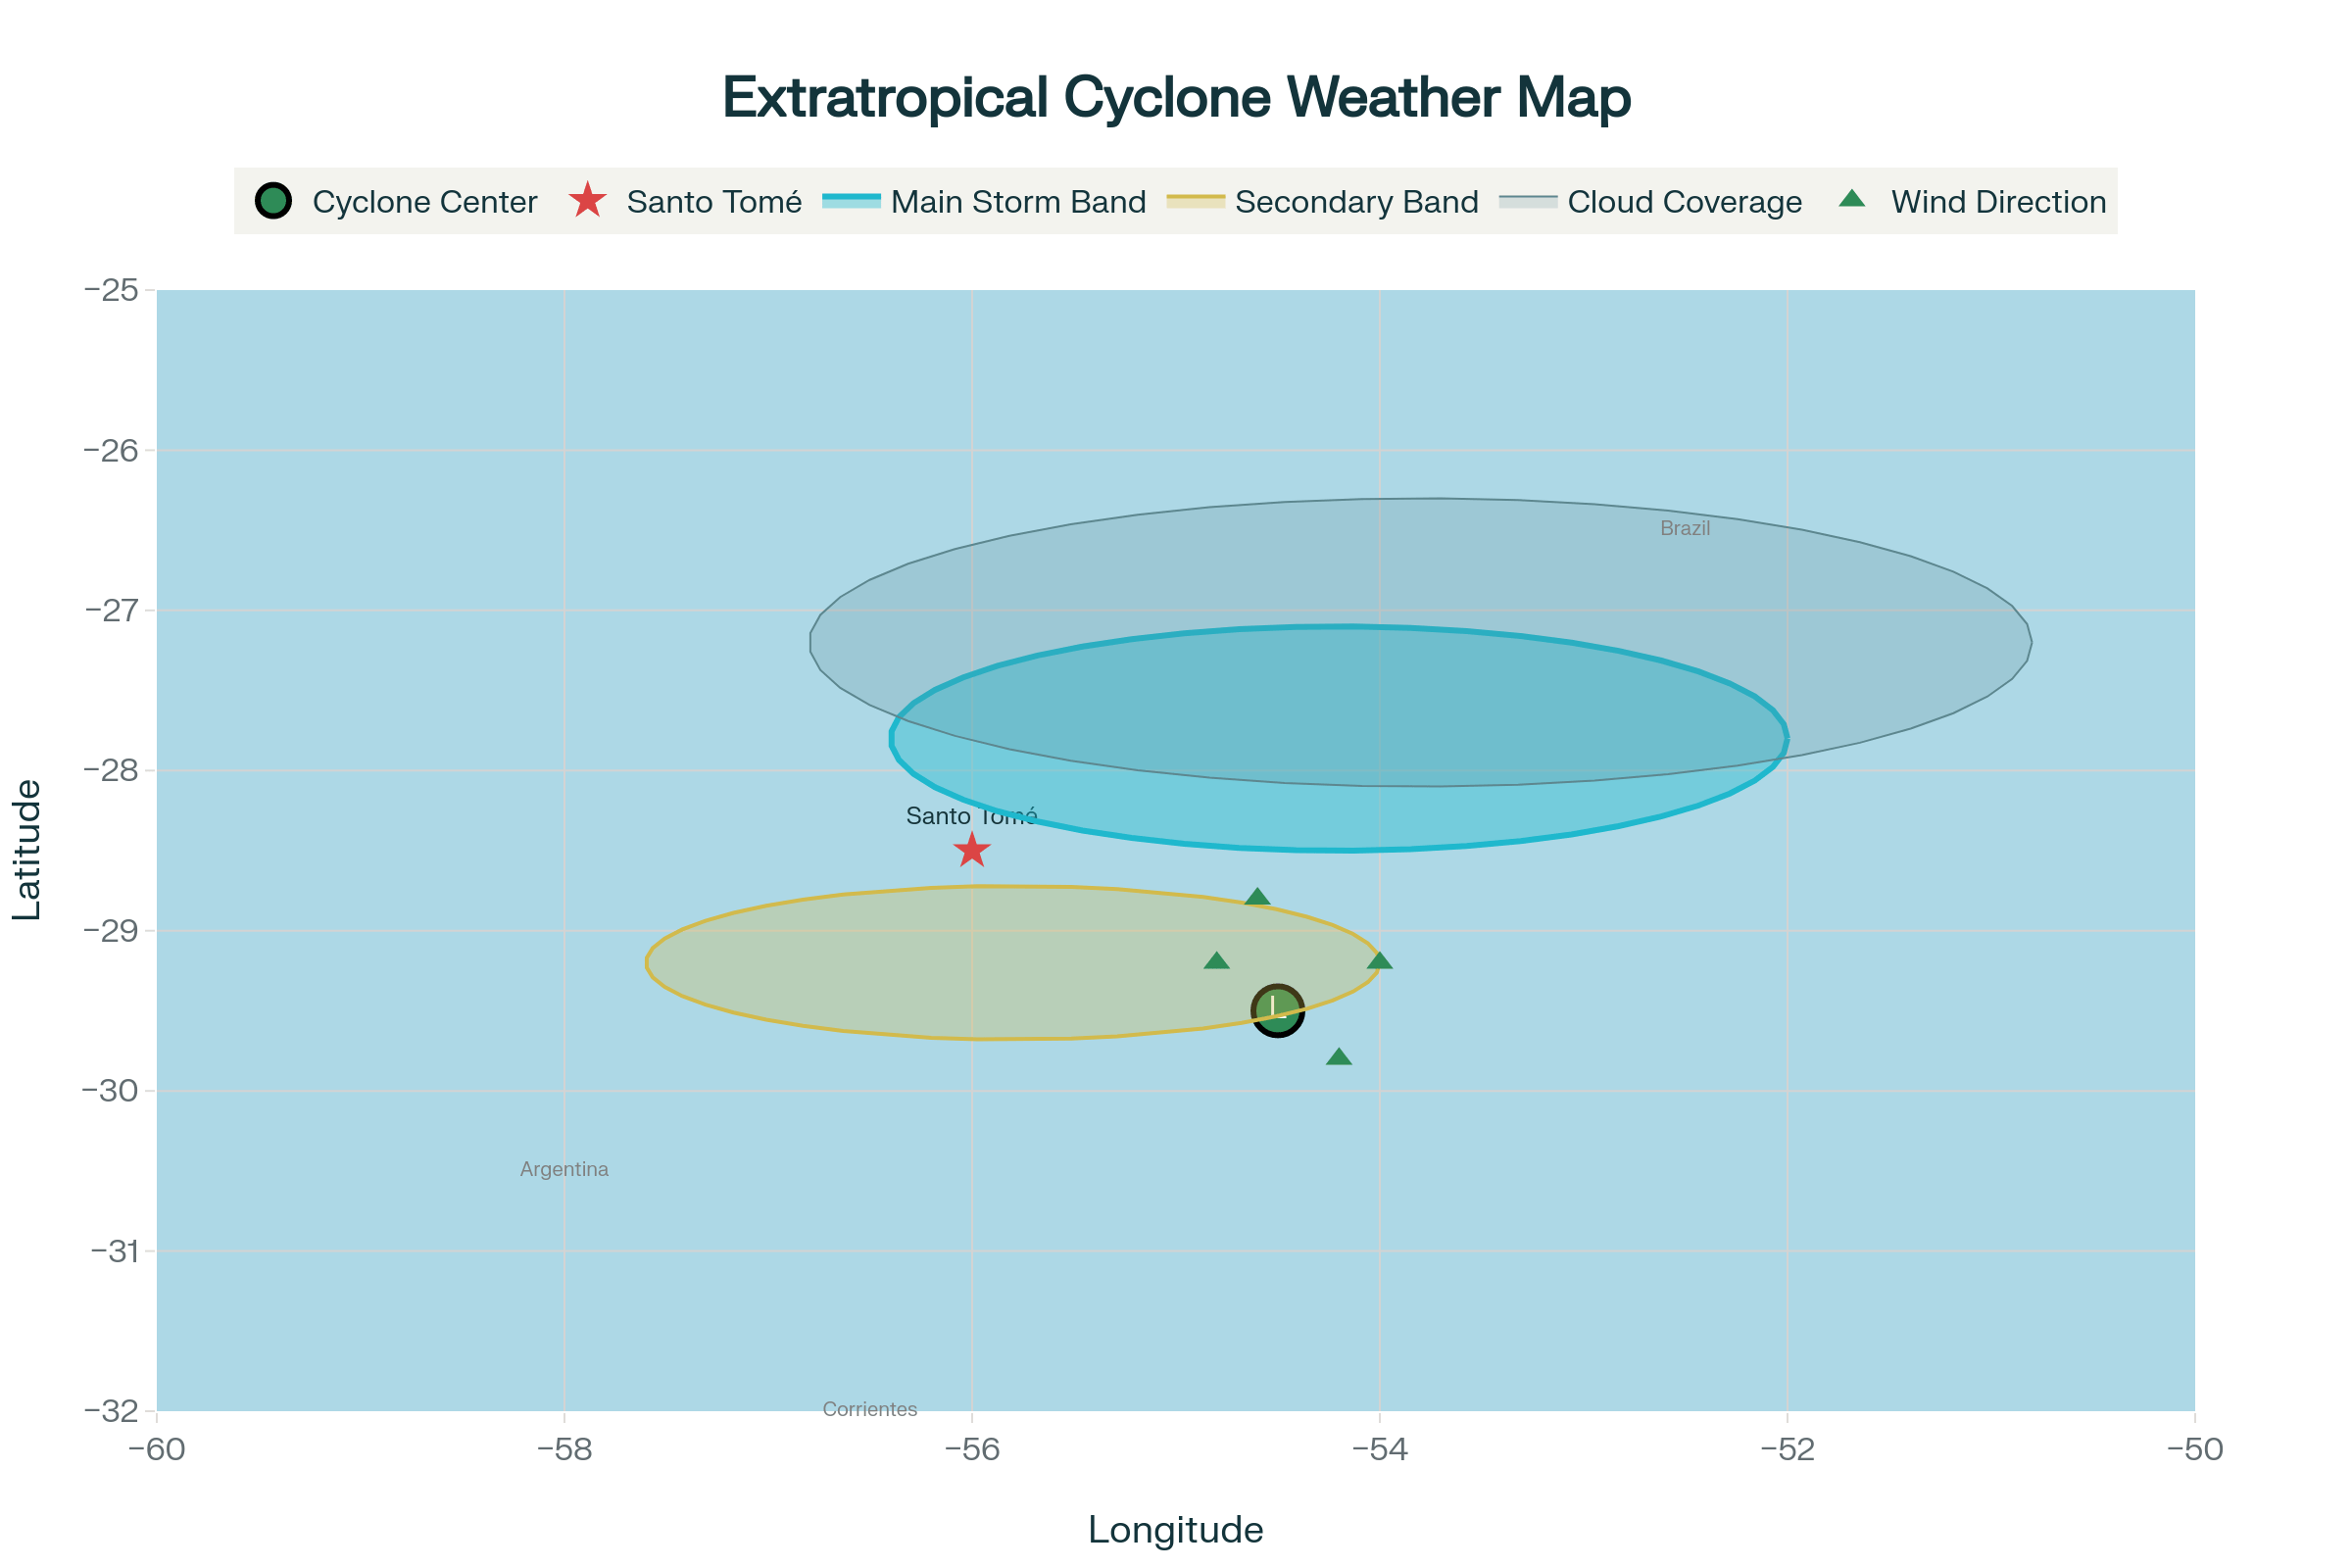Click the wind triangle at longitude -54
The height and width of the screenshot is (1568, 2352).
[1380, 961]
